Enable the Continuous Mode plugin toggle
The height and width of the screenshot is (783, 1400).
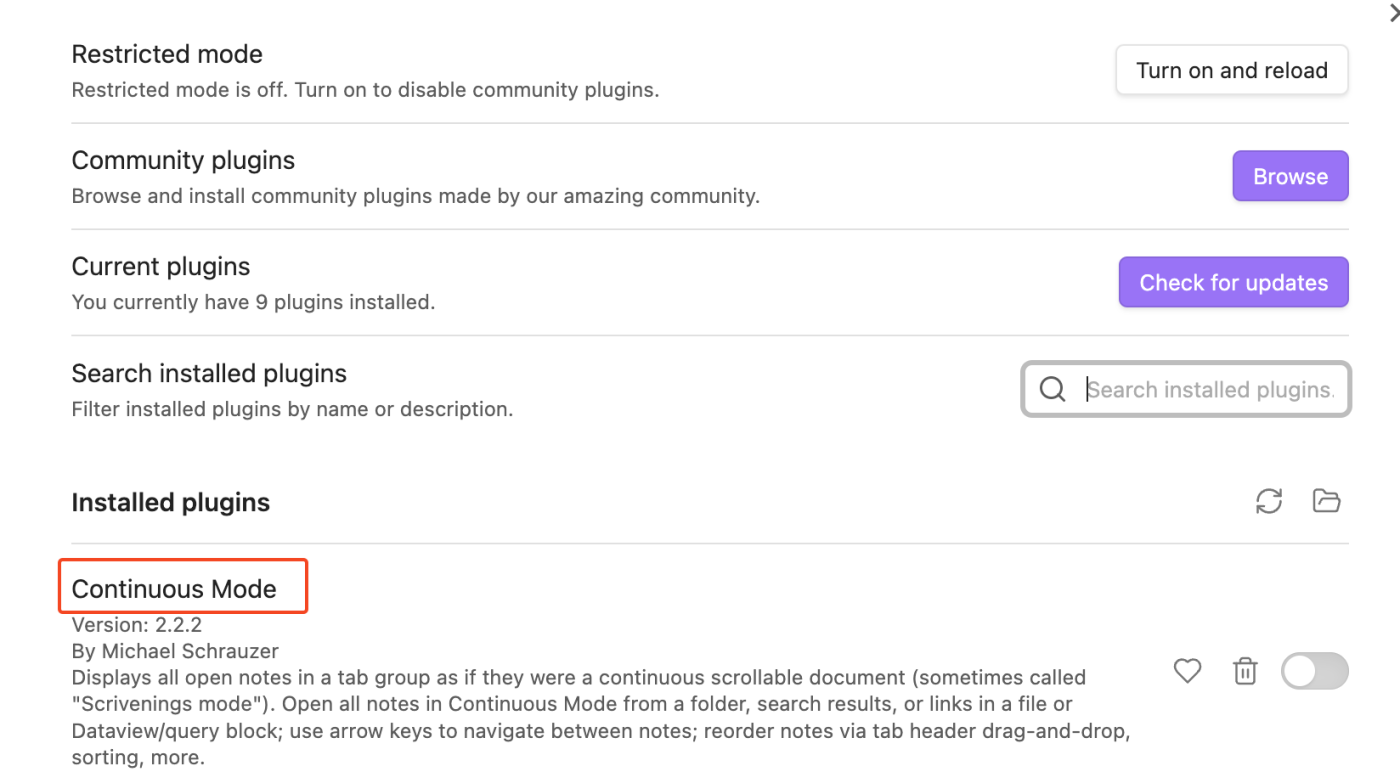click(1314, 671)
